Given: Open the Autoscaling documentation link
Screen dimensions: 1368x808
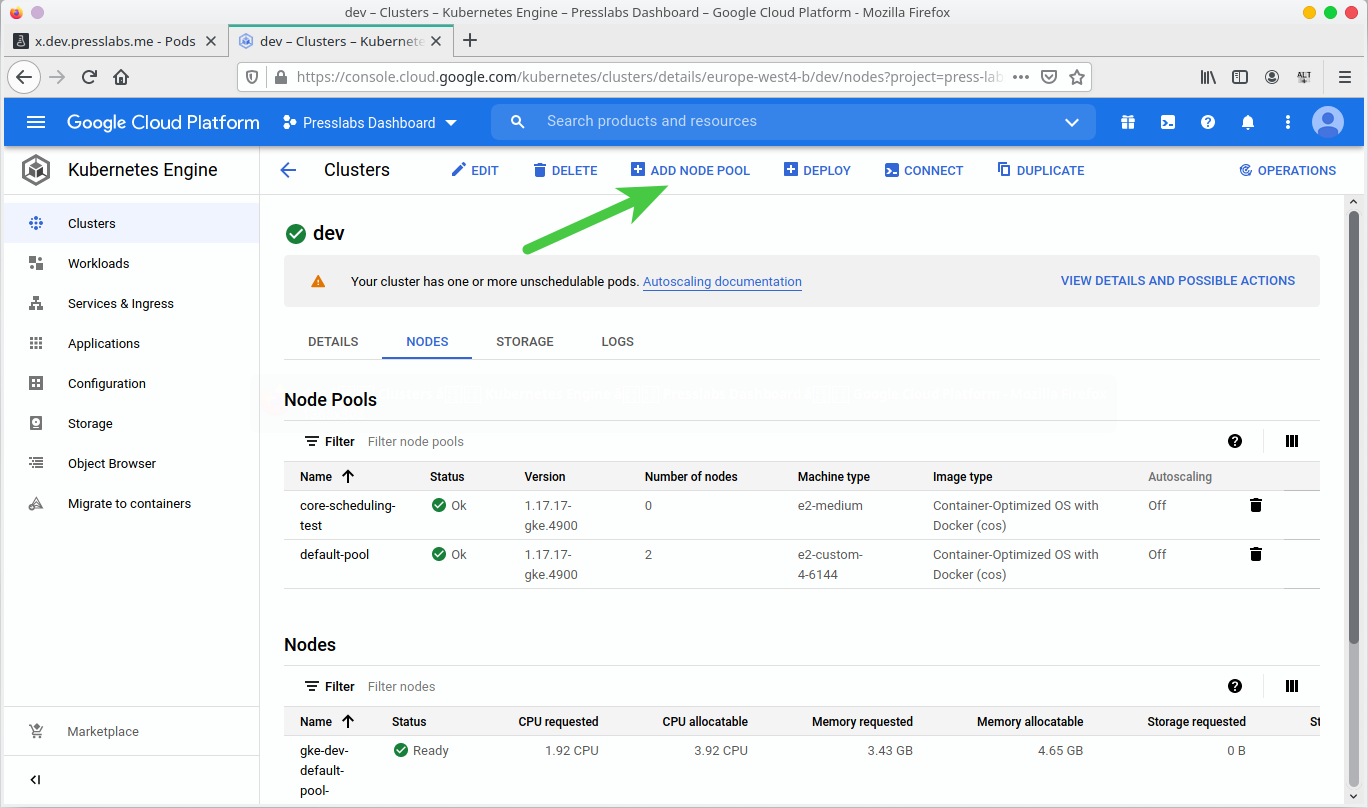Looking at the screenshot, I should point(722,282).
